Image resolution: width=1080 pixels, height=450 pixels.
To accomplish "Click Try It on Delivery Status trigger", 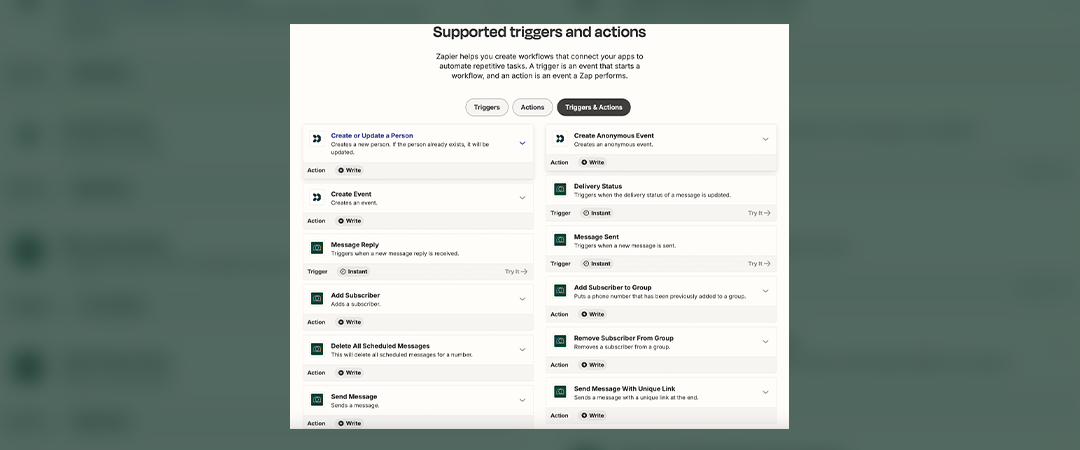I will [x=759, y=213].
